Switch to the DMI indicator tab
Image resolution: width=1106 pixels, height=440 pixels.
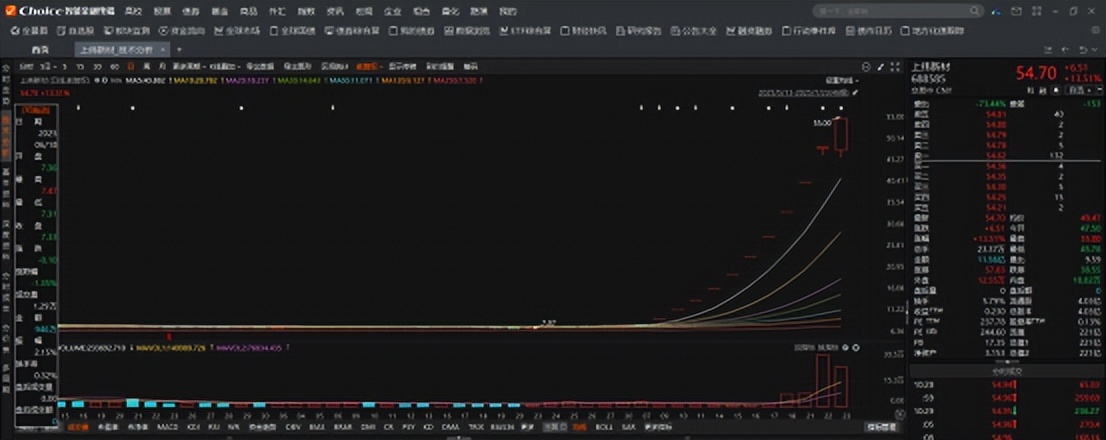coord(367,427)
